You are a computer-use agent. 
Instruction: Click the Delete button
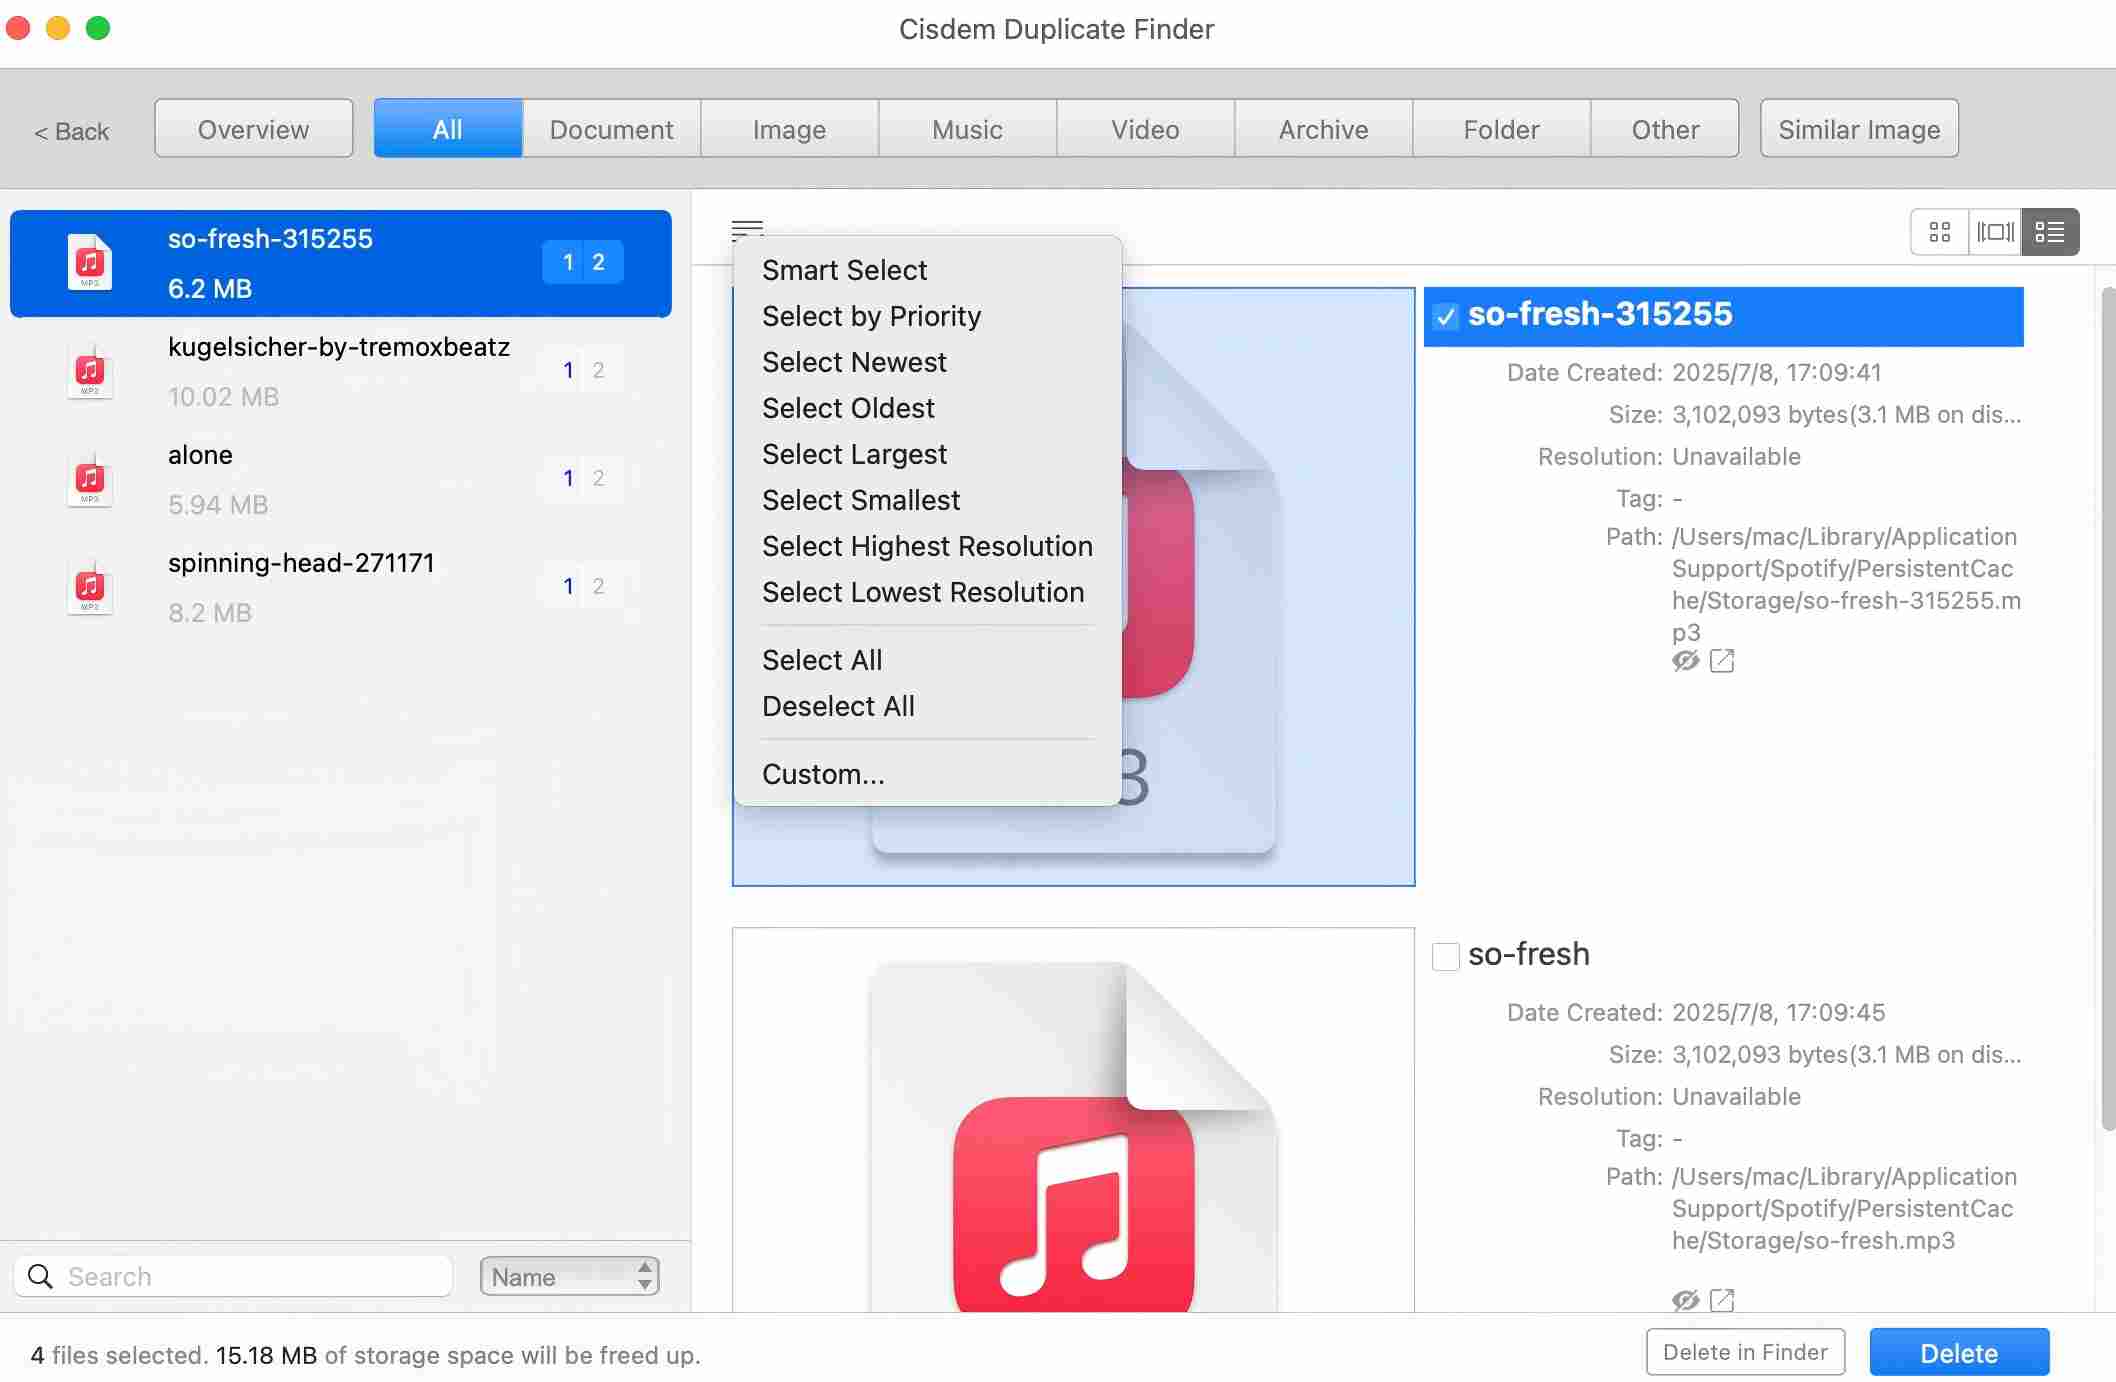click(x=1958, y=1352)
